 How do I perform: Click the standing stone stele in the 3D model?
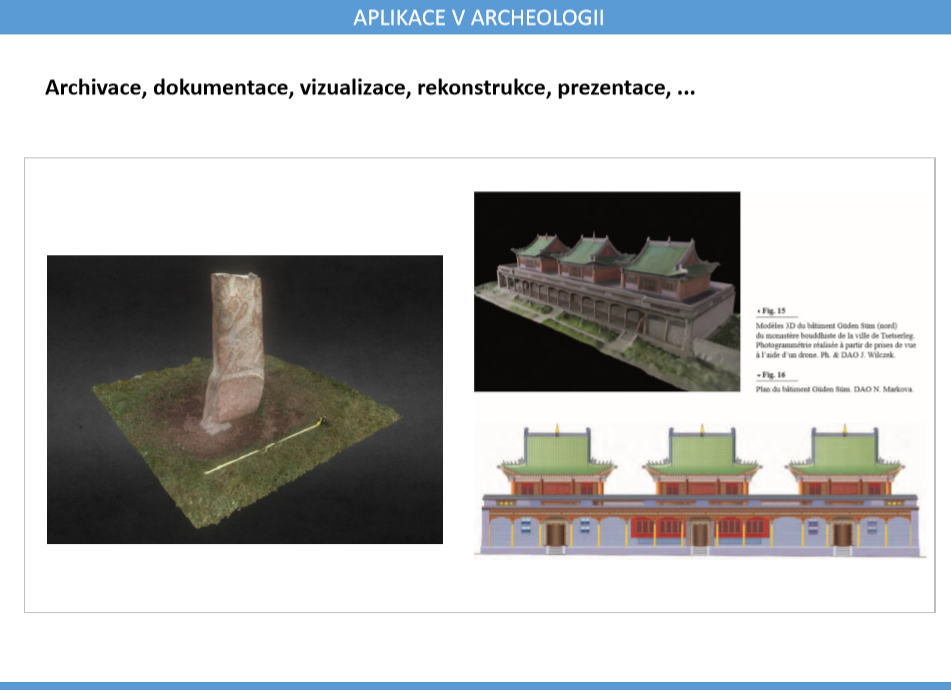pyautogui.click(x=235, y=350)
